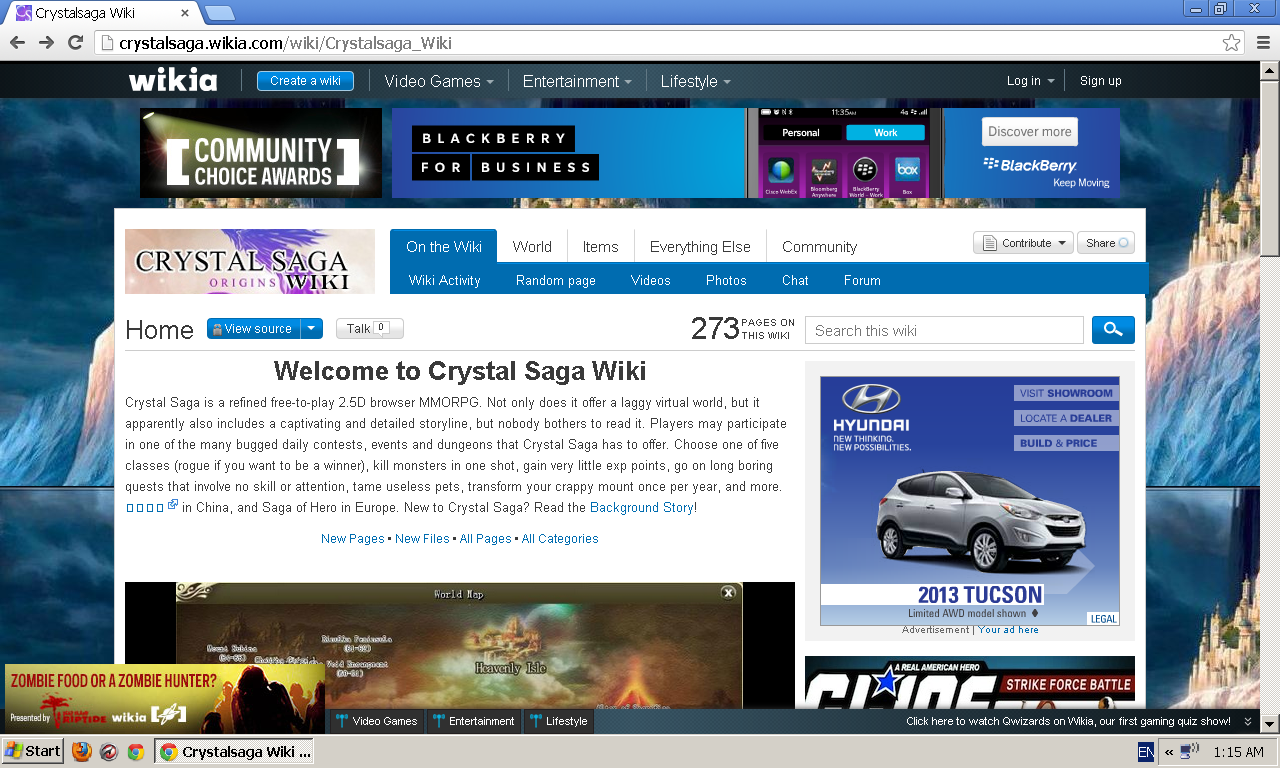Expand the View source arrow dropdown
The width and height of the screenshot is (1280, 768).
312,329
